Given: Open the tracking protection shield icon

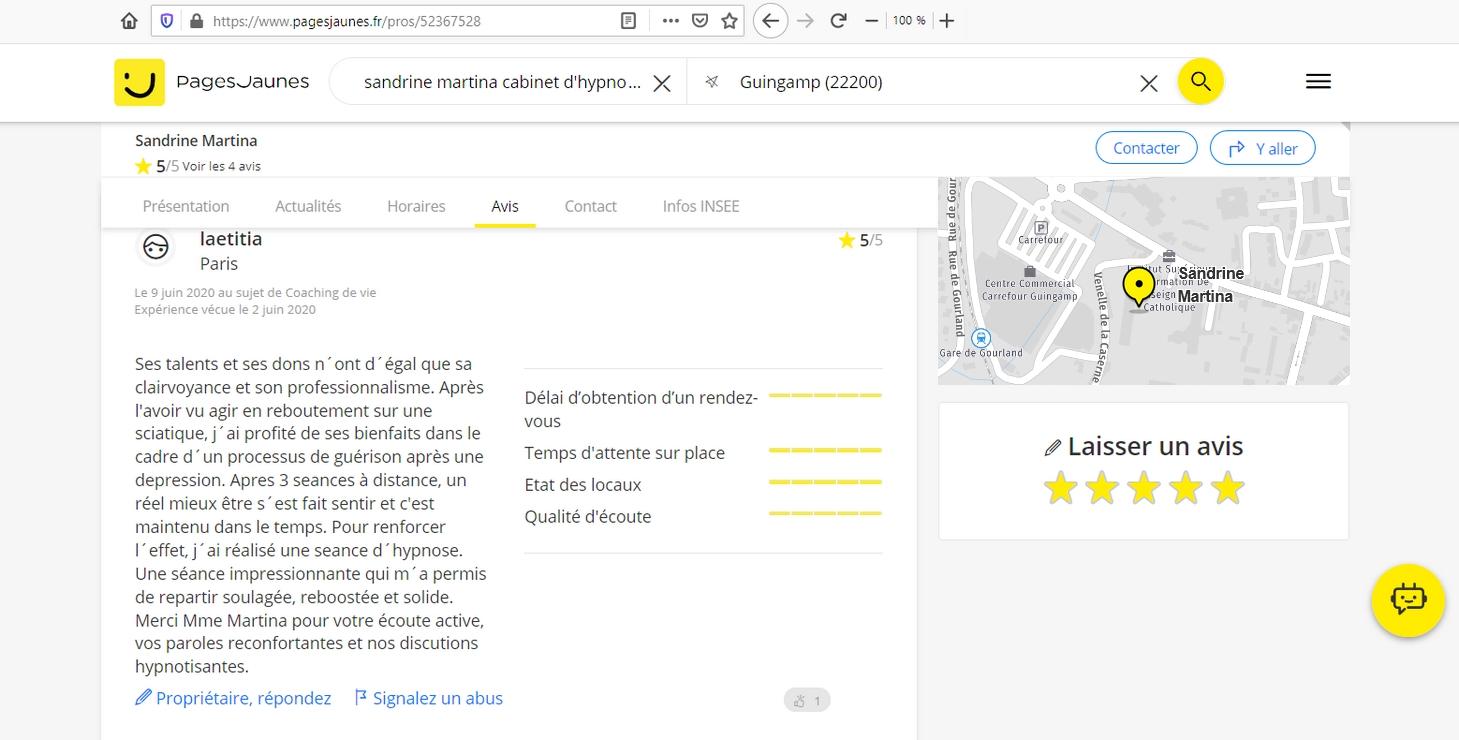Looking at the screenshot, I should (x=167, y=21).
